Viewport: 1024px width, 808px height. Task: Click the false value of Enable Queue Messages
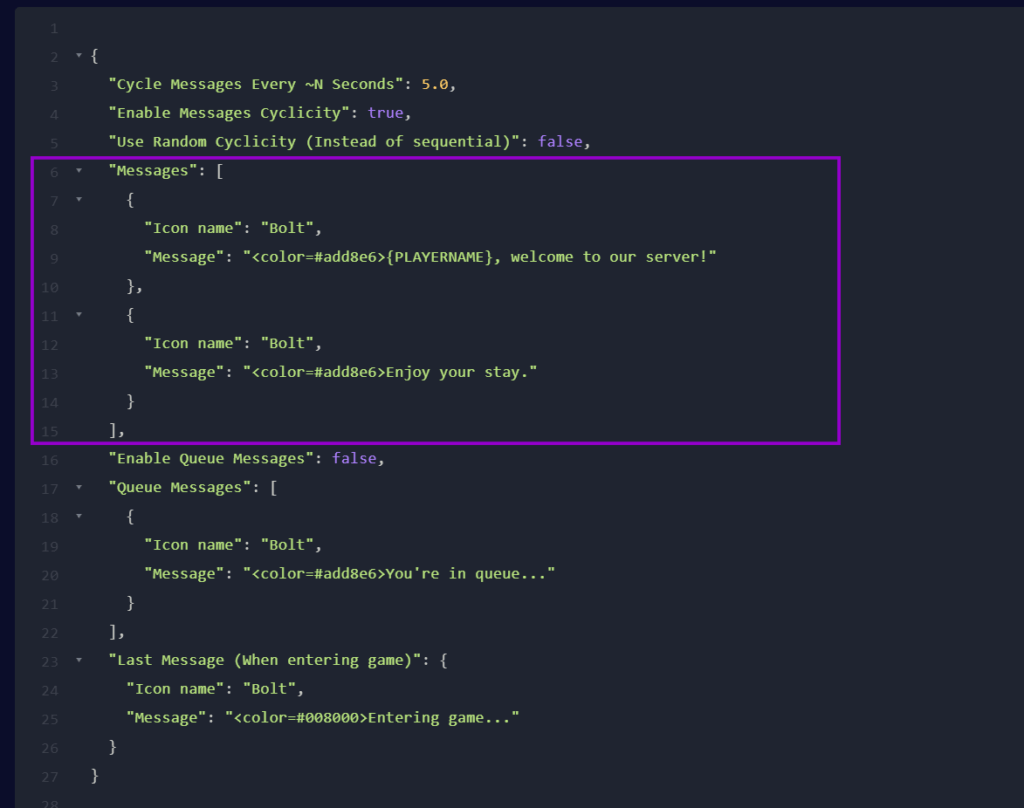point(354,459)
